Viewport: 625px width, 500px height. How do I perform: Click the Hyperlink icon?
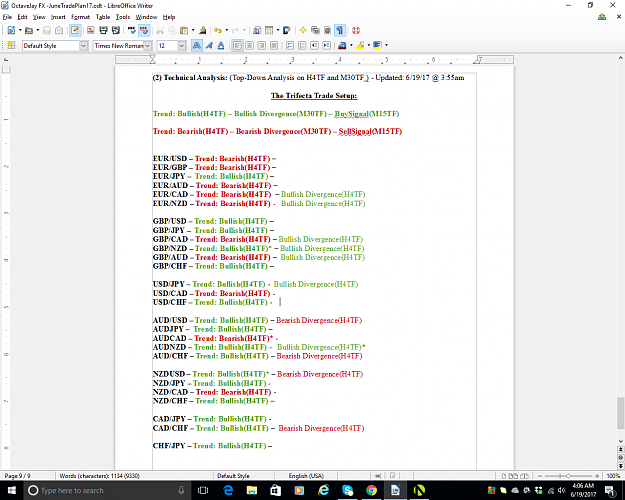click(x=257, y=30)
